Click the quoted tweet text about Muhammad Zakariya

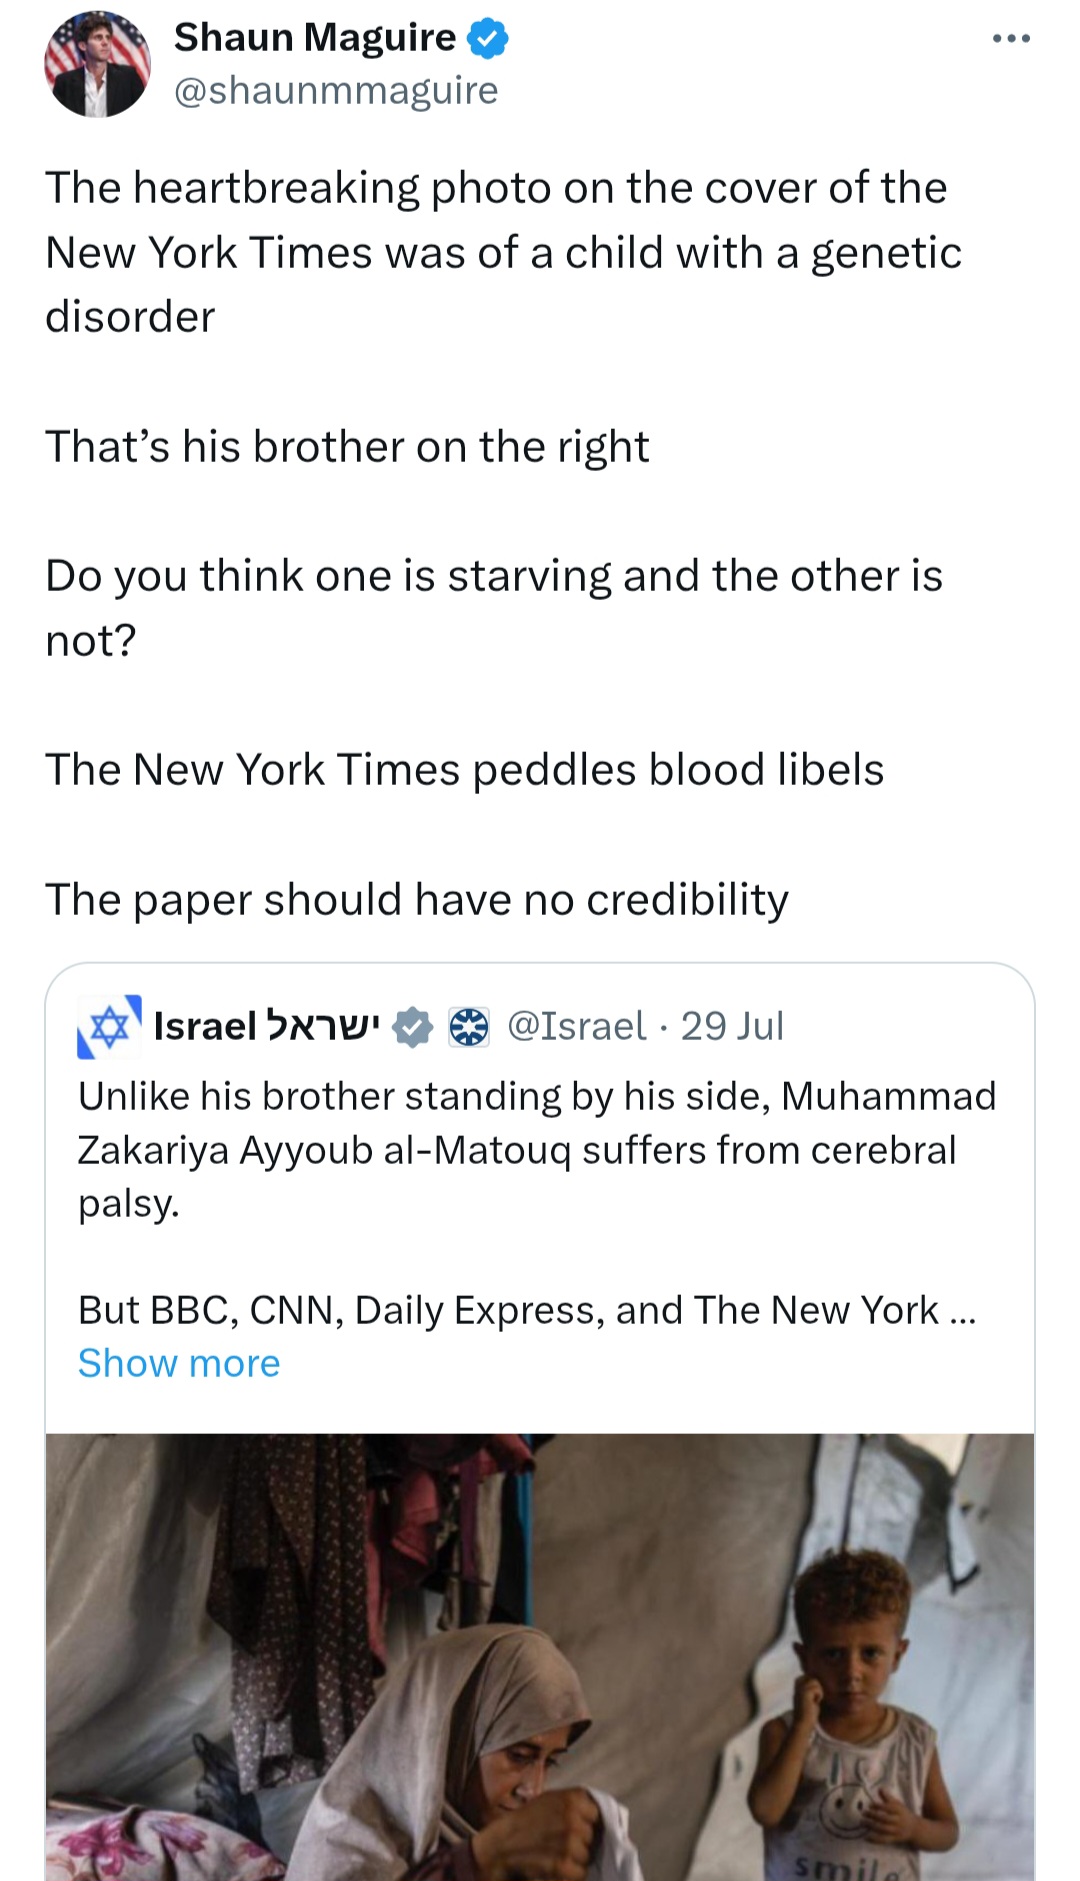point(538,1150)
